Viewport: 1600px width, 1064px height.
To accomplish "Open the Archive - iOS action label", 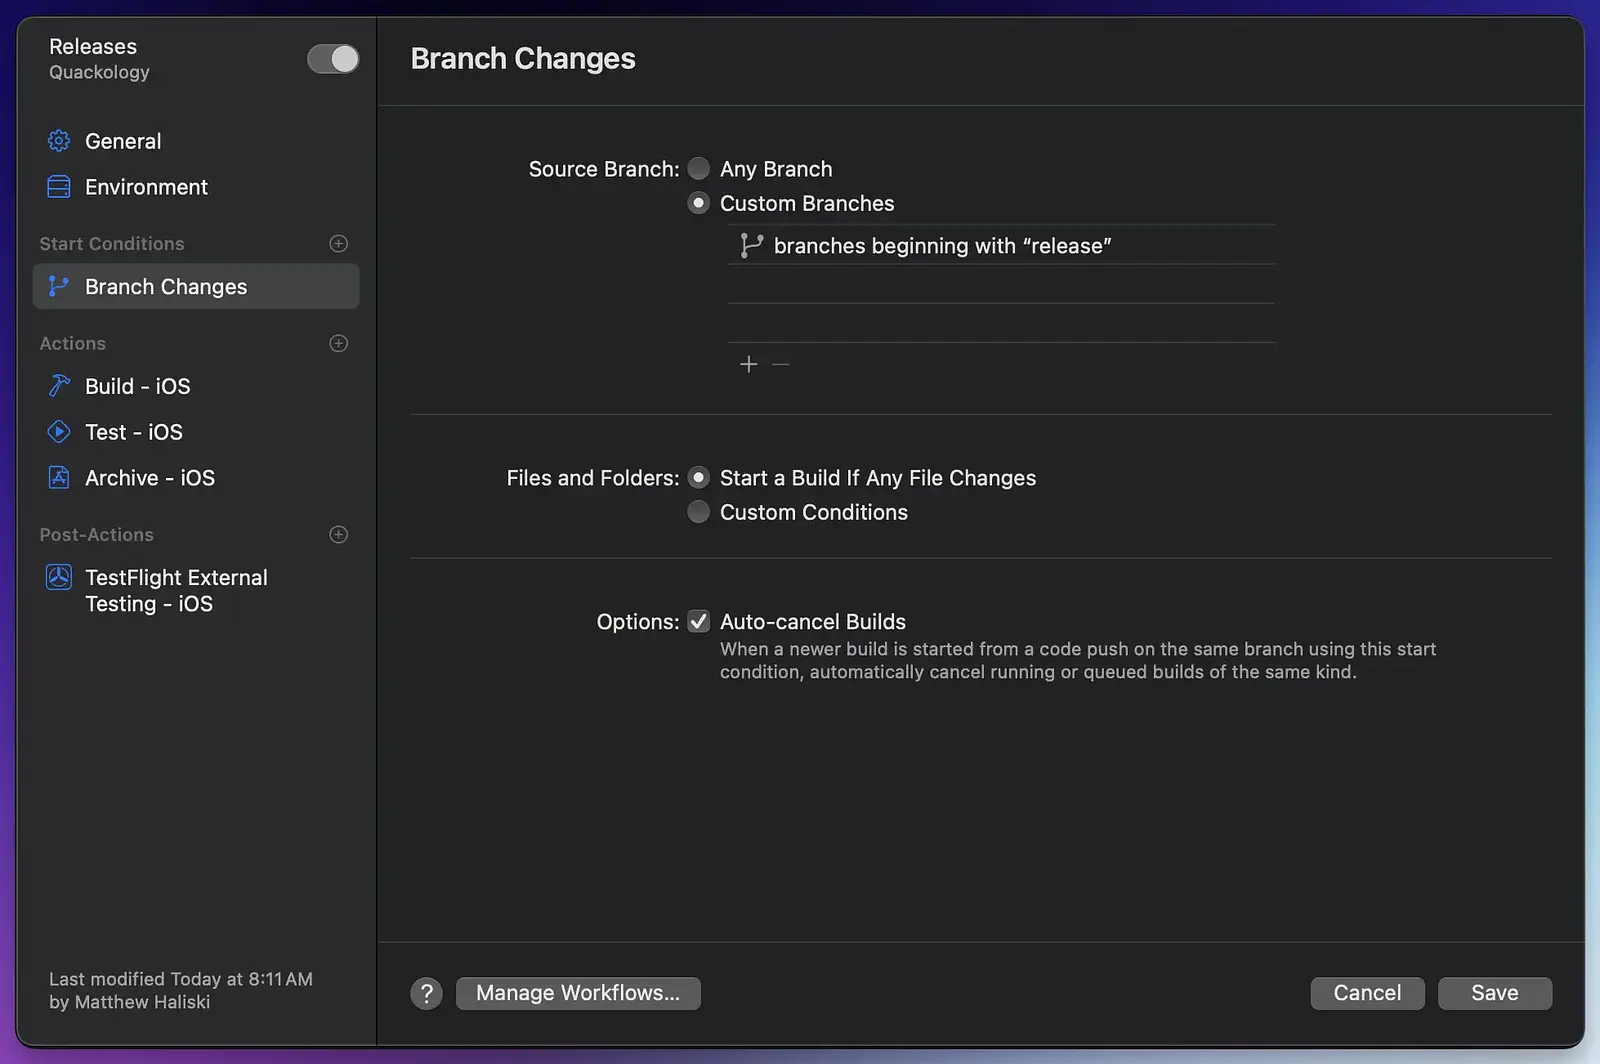I will [x=150, y=479].
